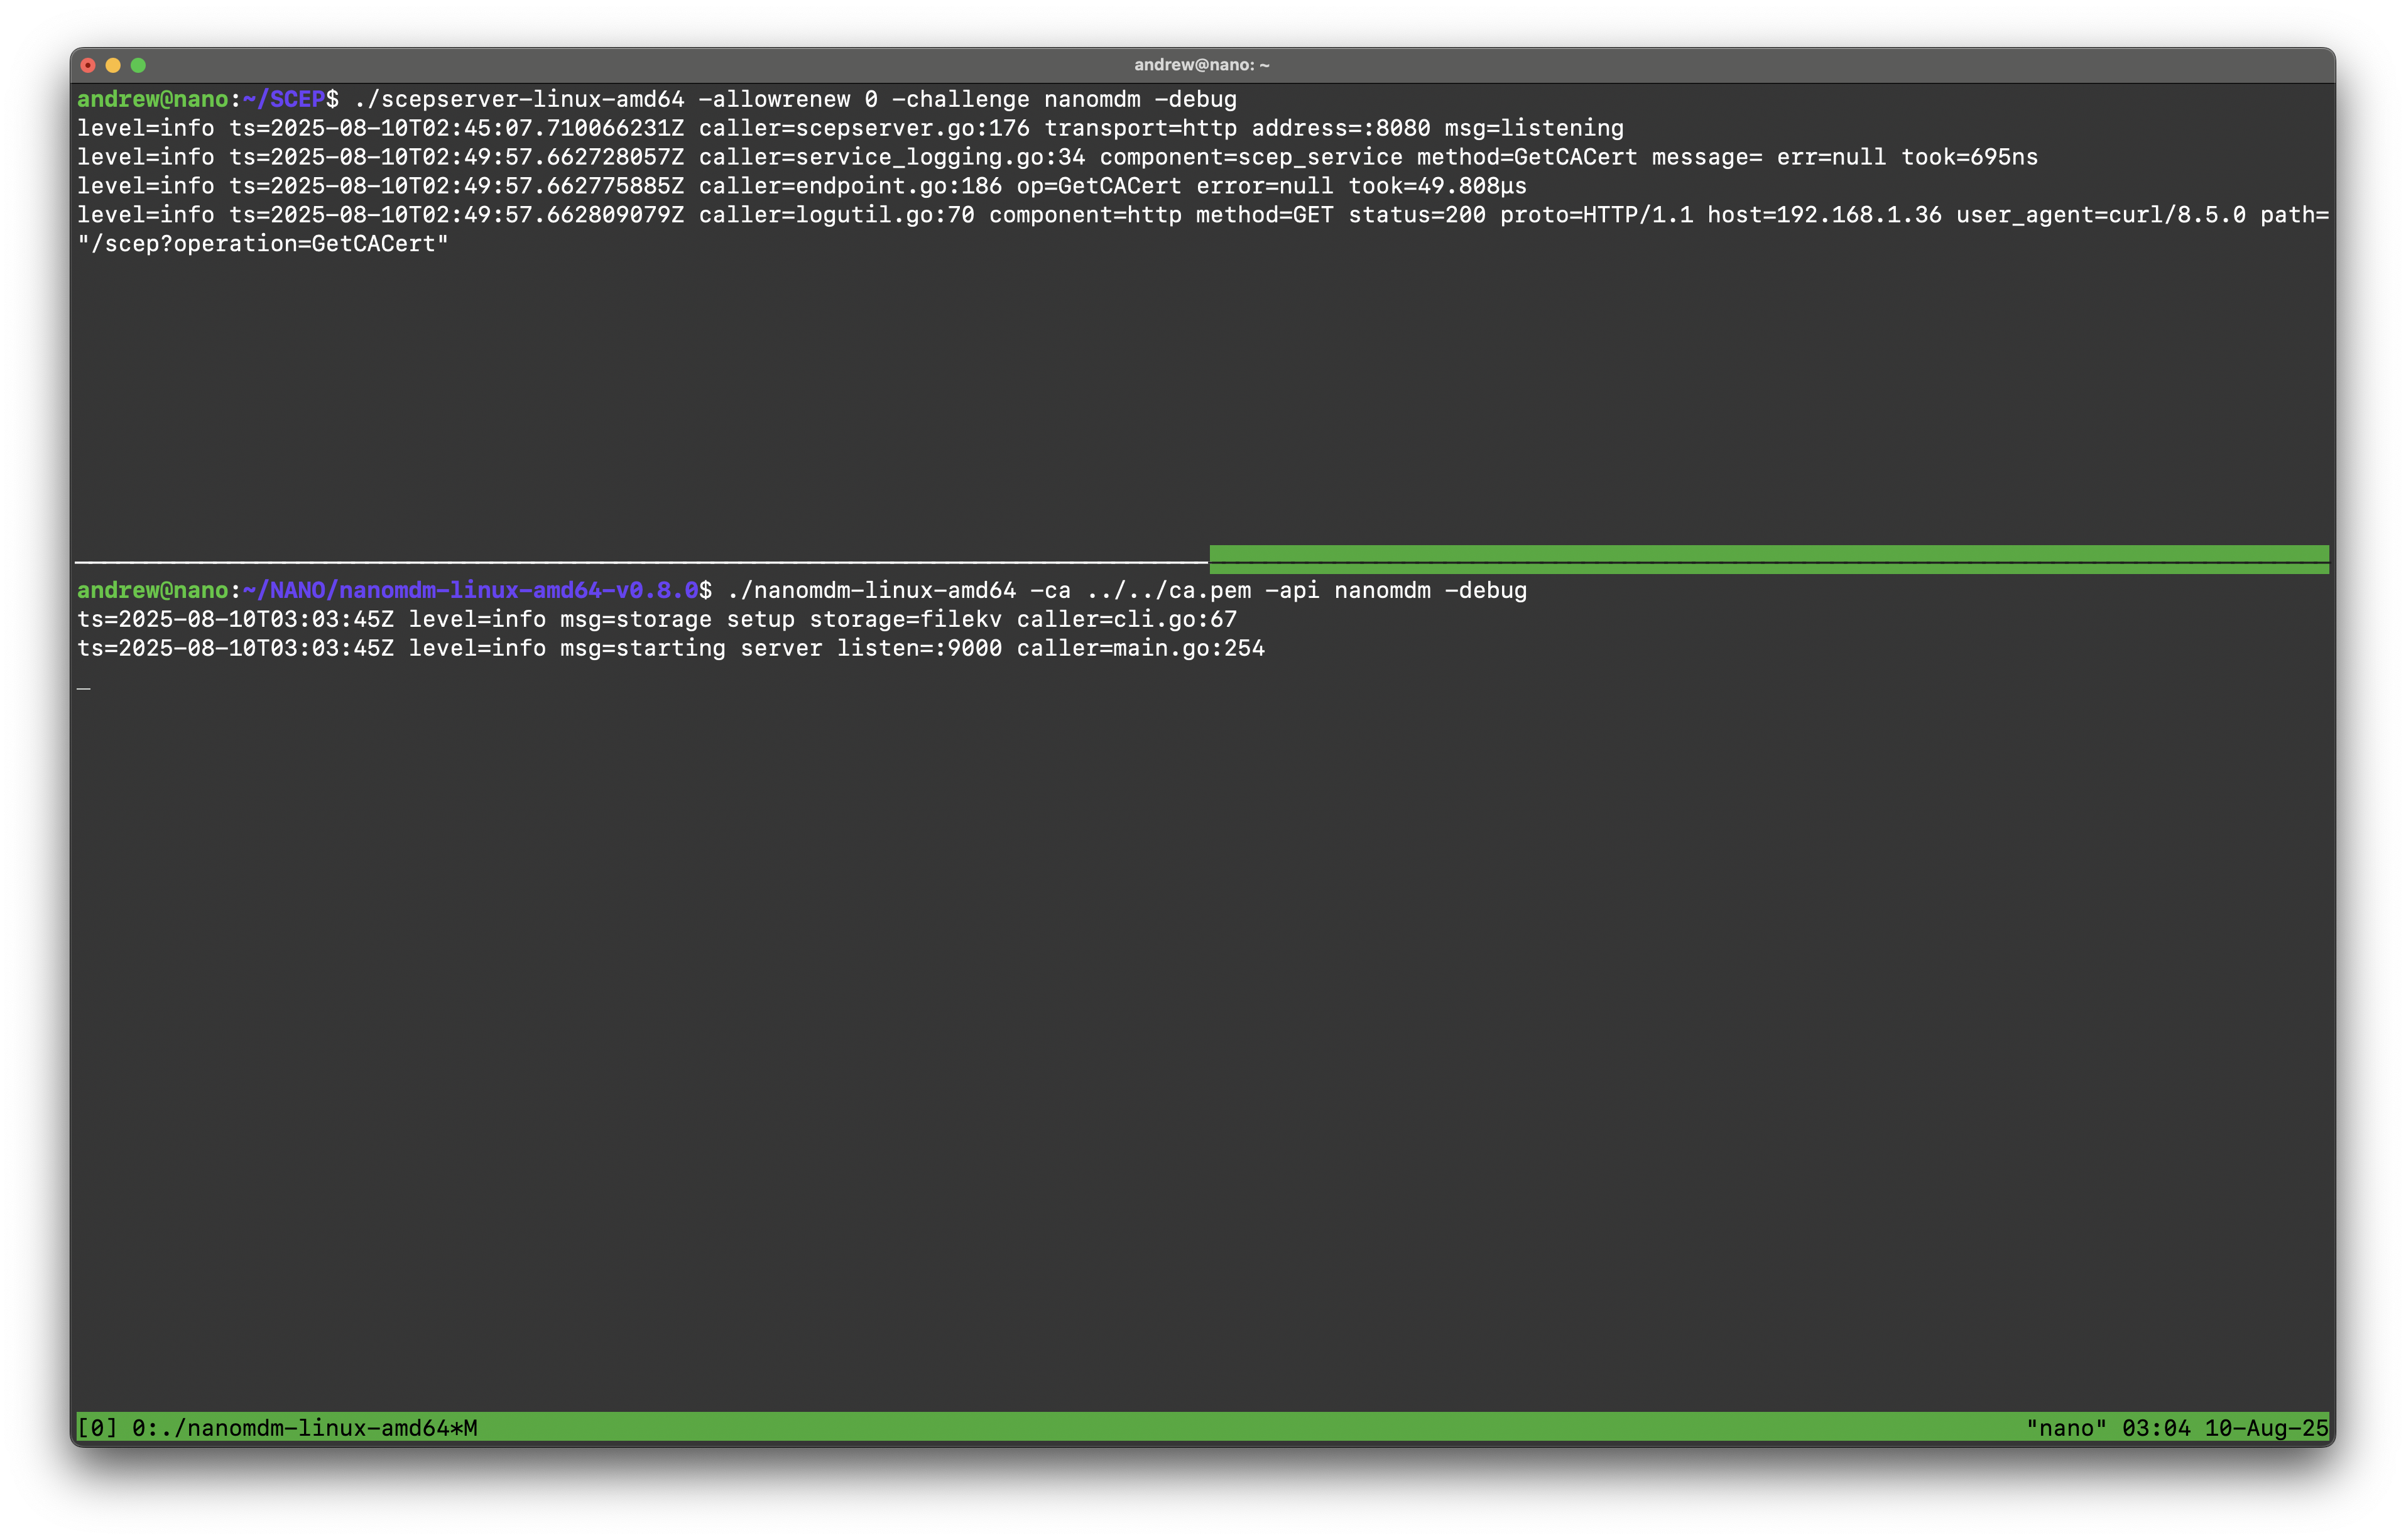Click the window title andrew@nano: ~
The width and height of the screenshot is (2406, 1540).
coord(1201,65)
